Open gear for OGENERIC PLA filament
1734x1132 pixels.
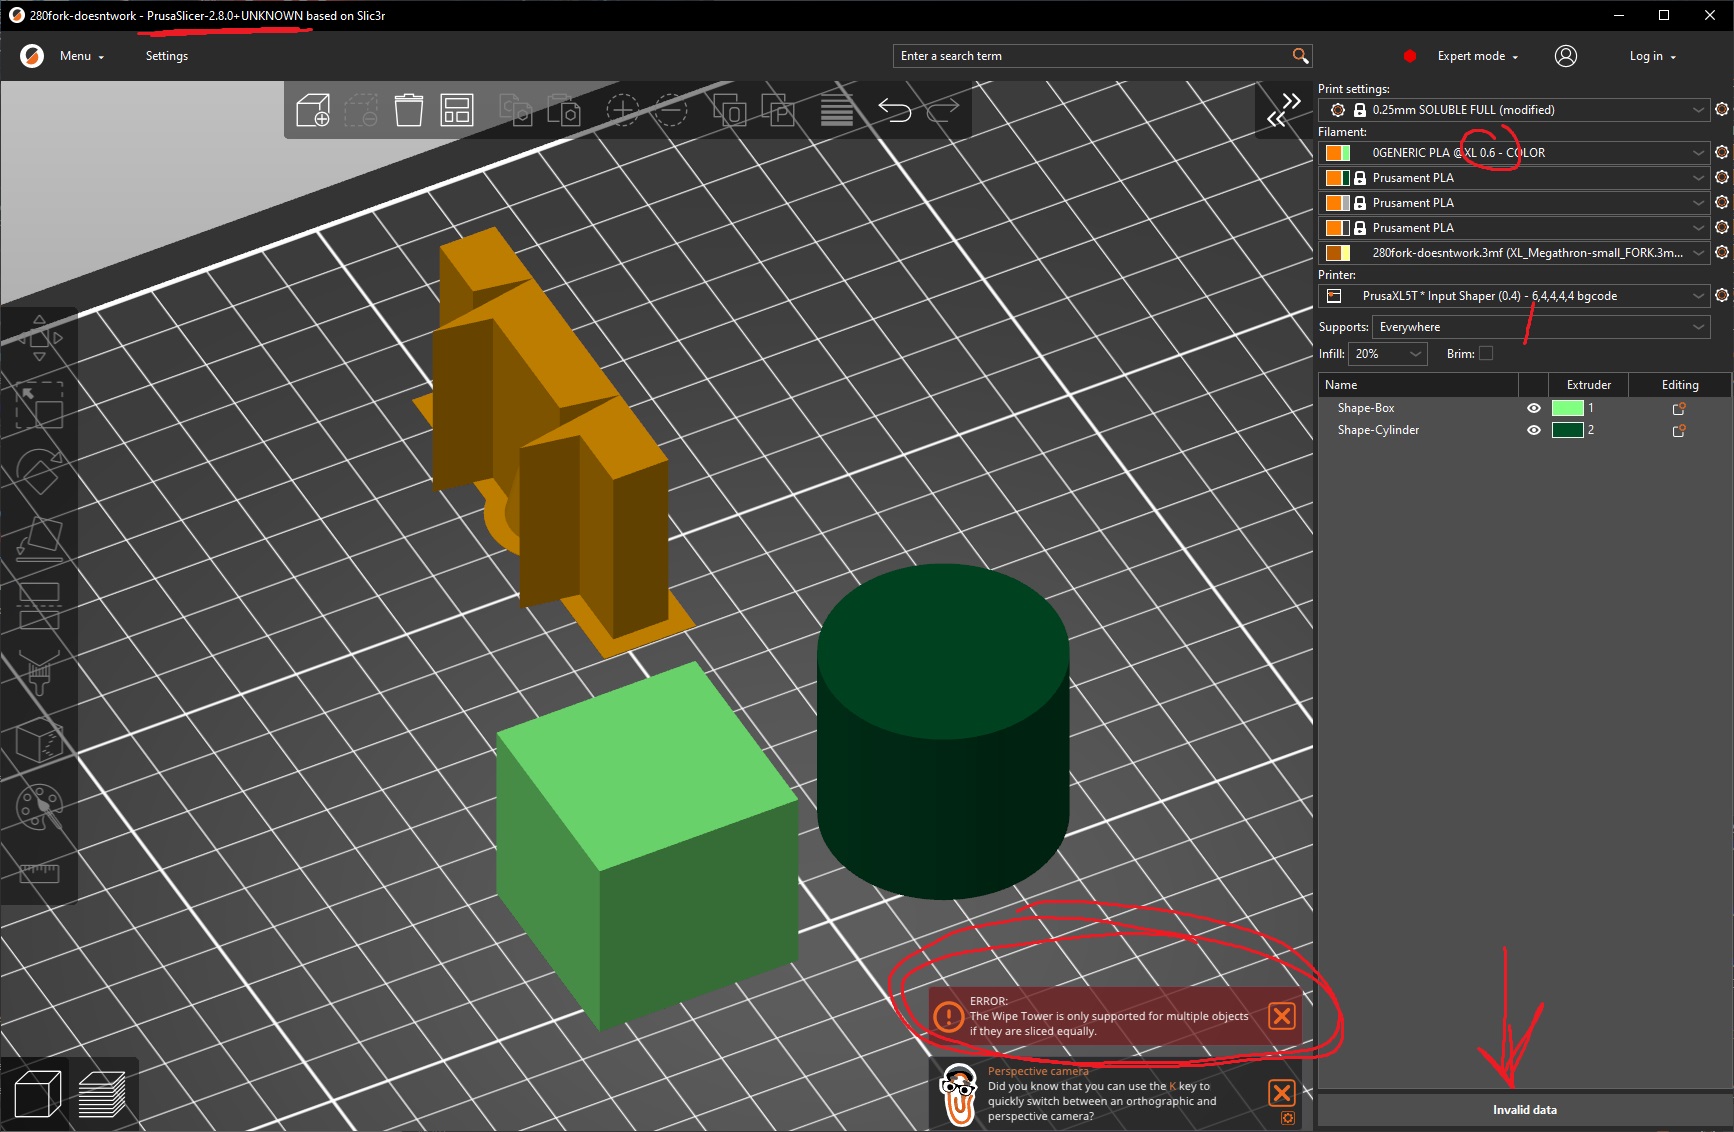[1722, 153]
